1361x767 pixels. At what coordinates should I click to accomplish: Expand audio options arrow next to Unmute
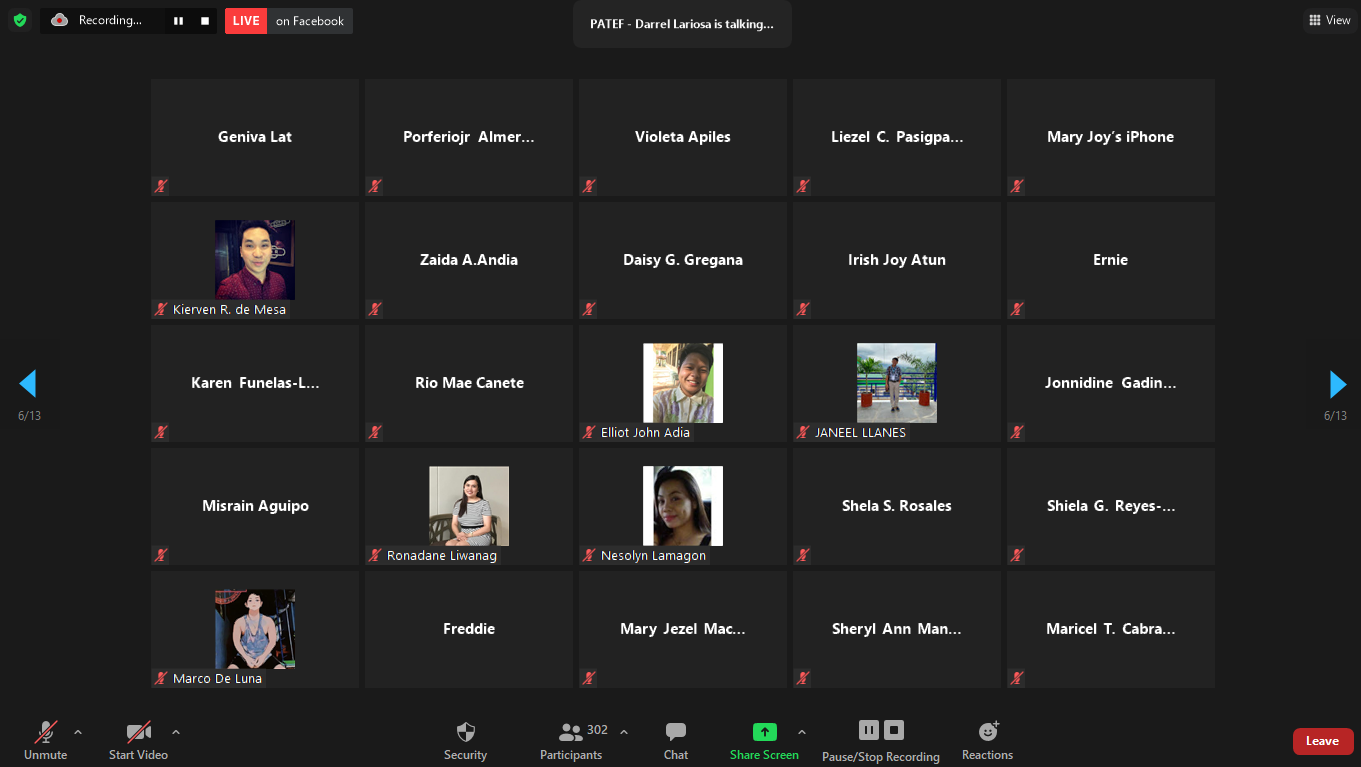tap(78, 732)
